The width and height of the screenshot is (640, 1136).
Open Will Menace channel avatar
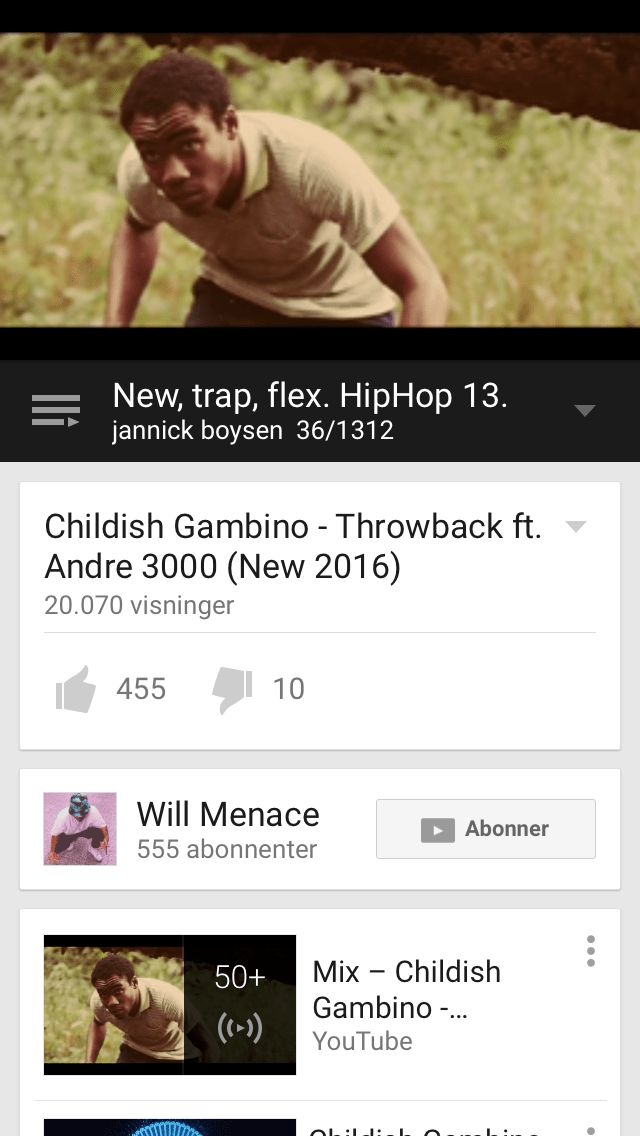pos(80,829)
